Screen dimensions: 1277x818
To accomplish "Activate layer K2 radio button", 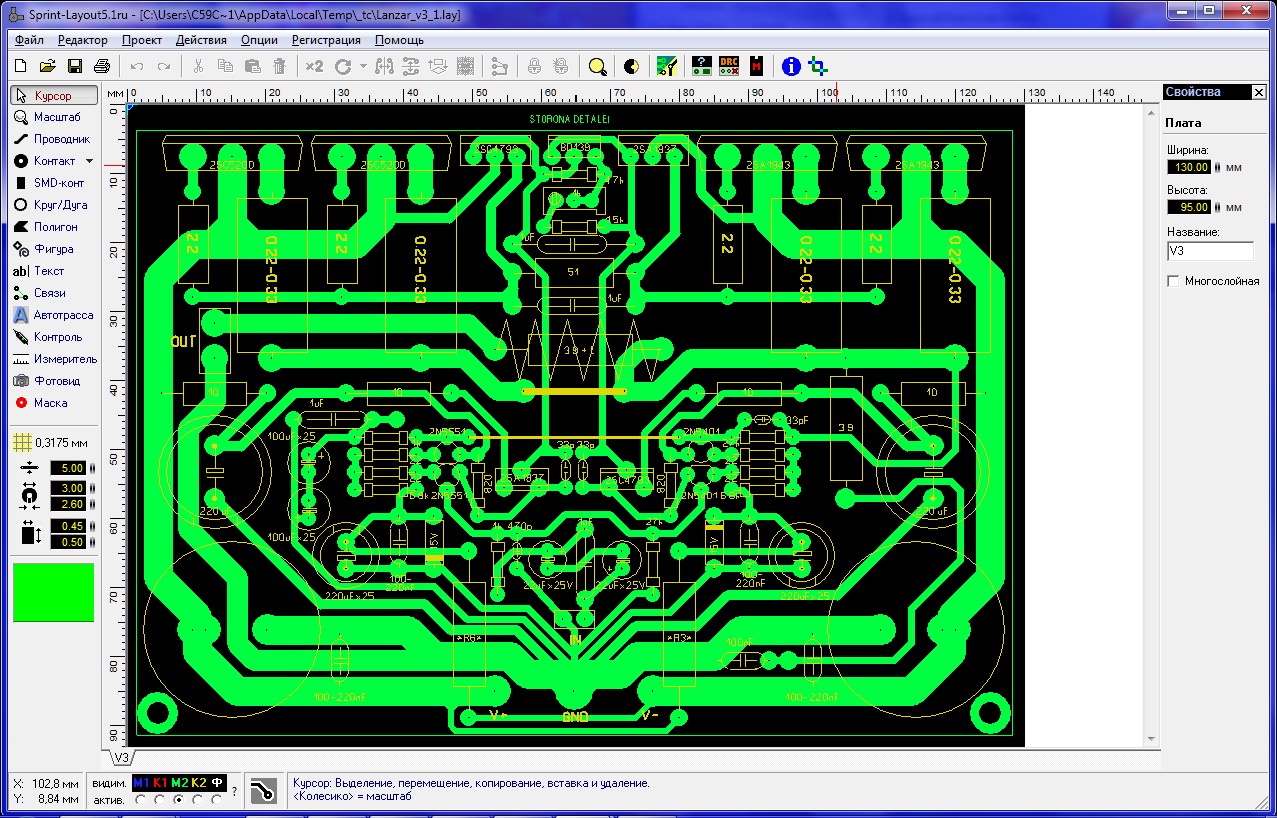I will [x=198, y=800].
